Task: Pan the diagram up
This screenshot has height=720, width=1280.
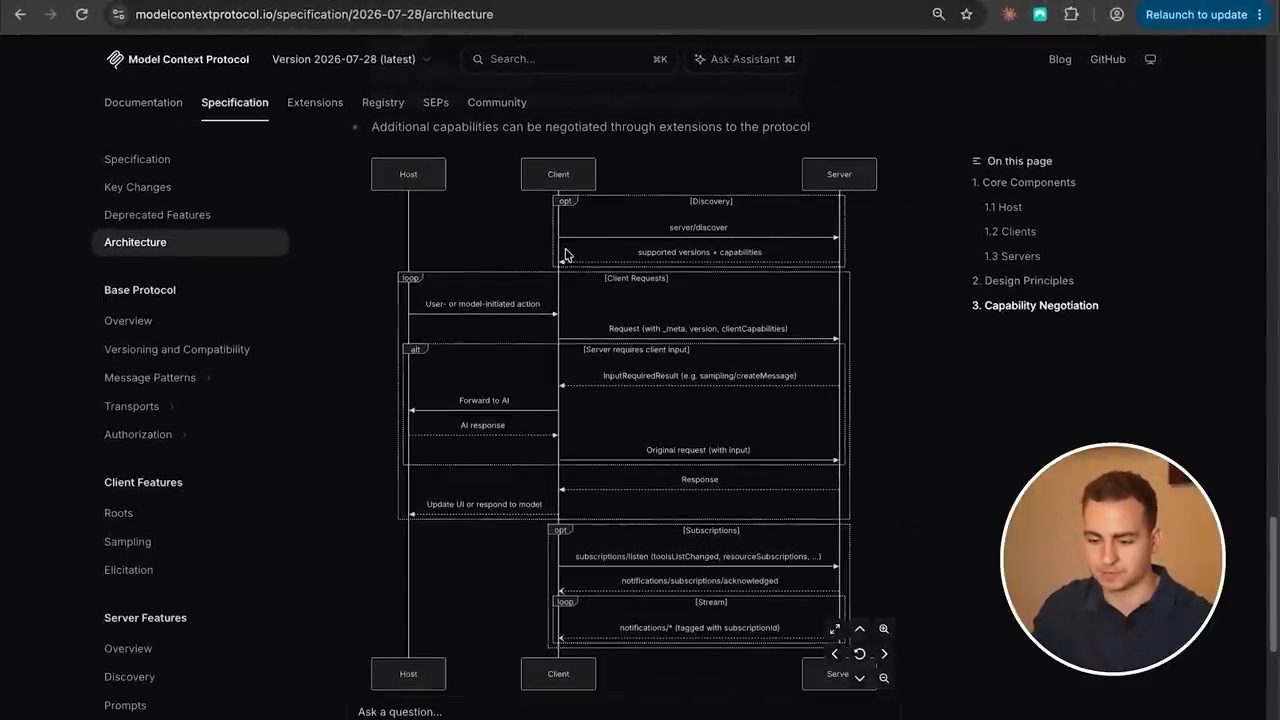Action: tap(859, 629)
